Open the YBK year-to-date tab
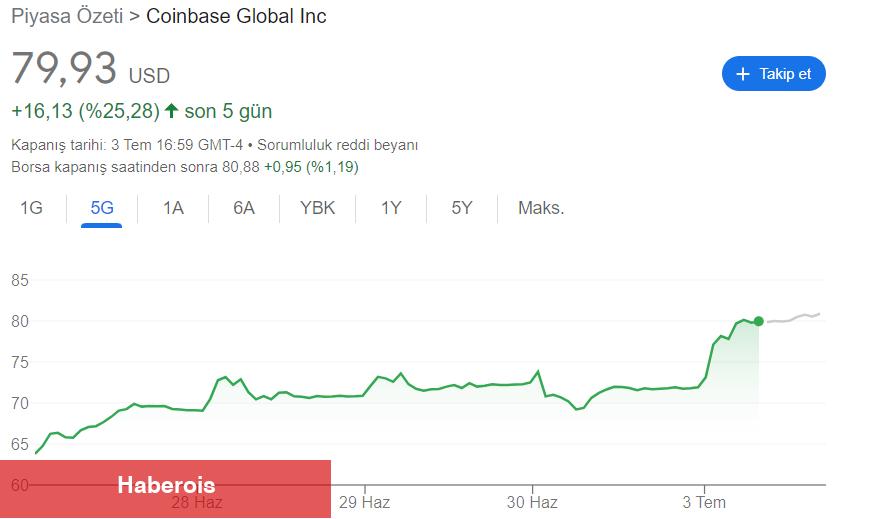Viewport: 874px width, 519px height. (x=317, y=208)
